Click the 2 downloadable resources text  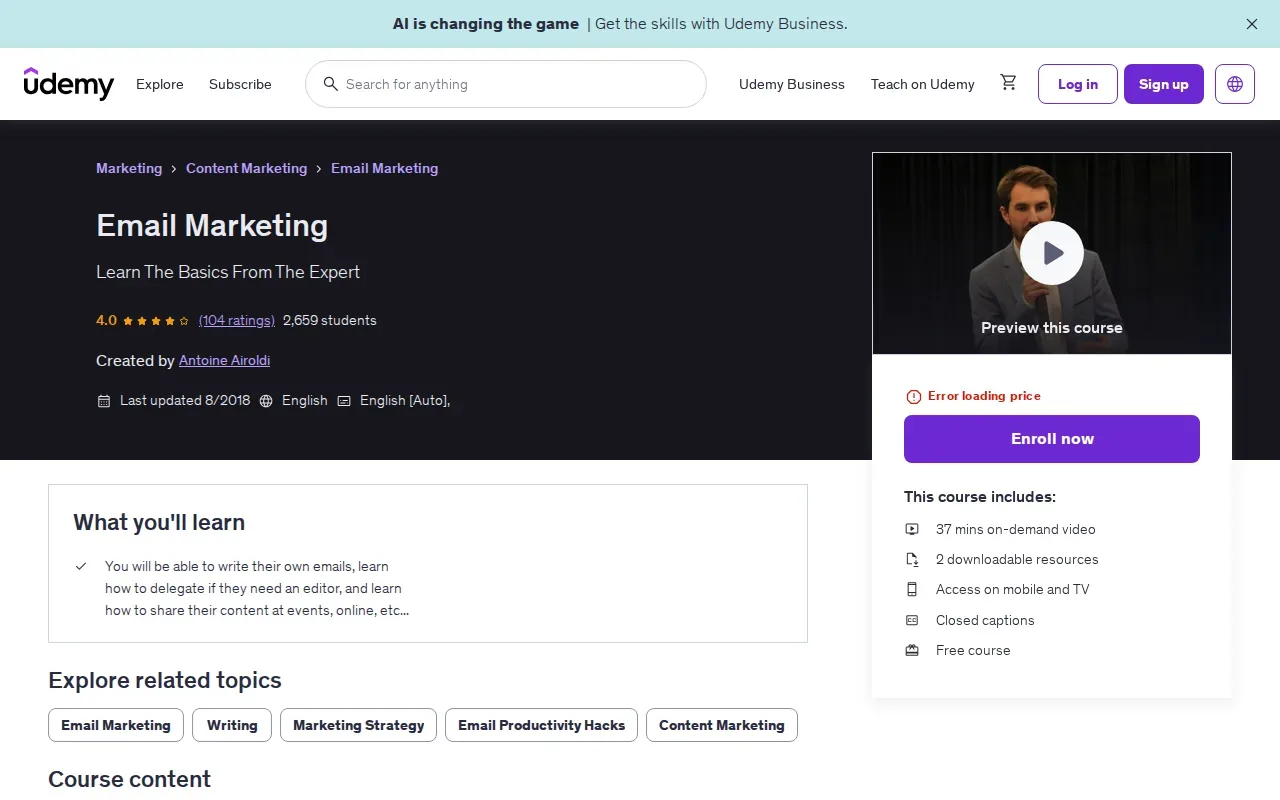point(1017,559)
